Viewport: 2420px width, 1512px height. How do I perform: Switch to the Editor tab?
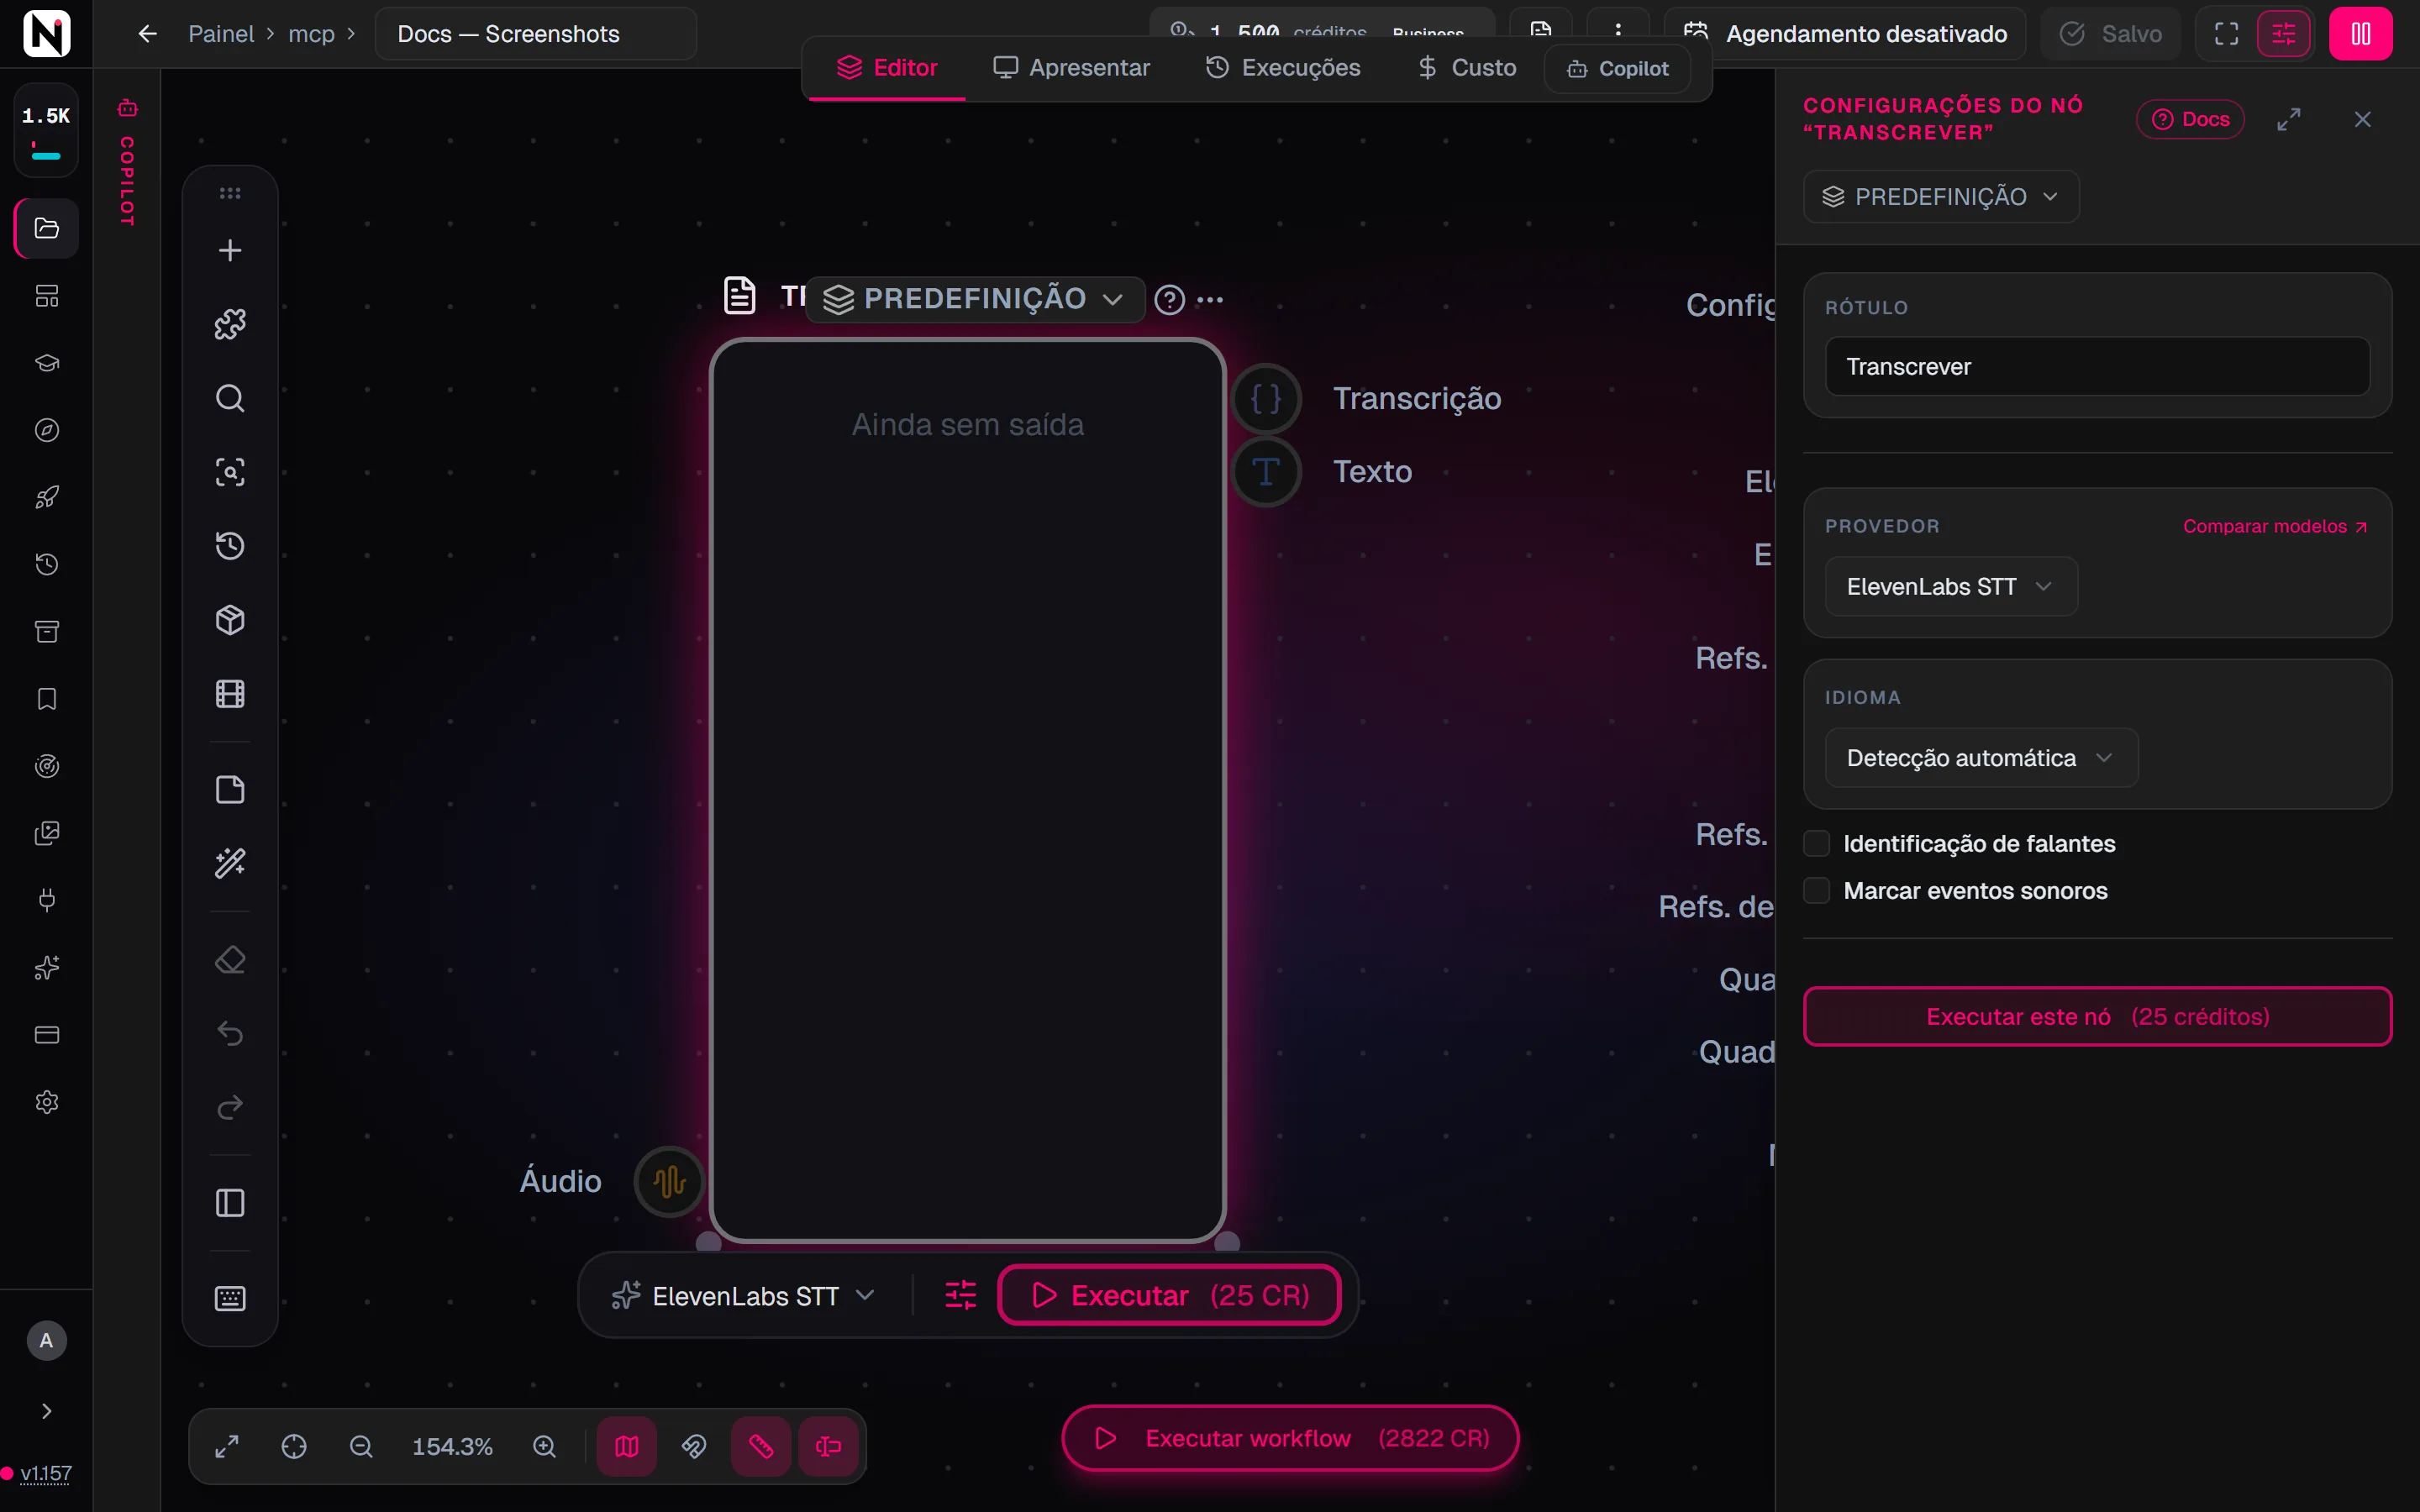coord(887,68)
